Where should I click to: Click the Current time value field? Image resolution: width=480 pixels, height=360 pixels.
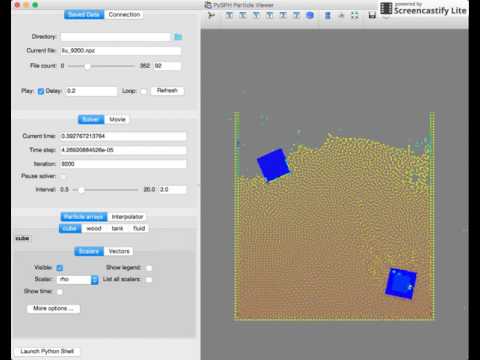click(x=123, y=136)
